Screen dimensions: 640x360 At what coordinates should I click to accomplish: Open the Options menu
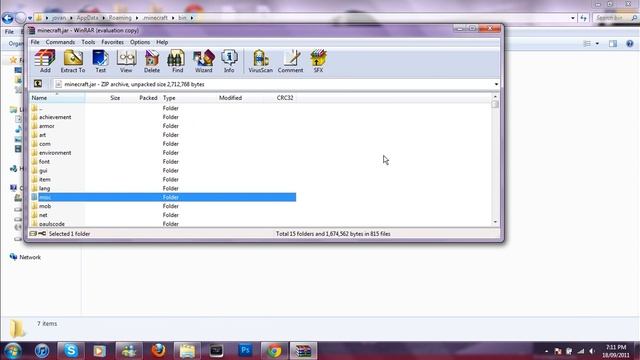tap(140, 42)
